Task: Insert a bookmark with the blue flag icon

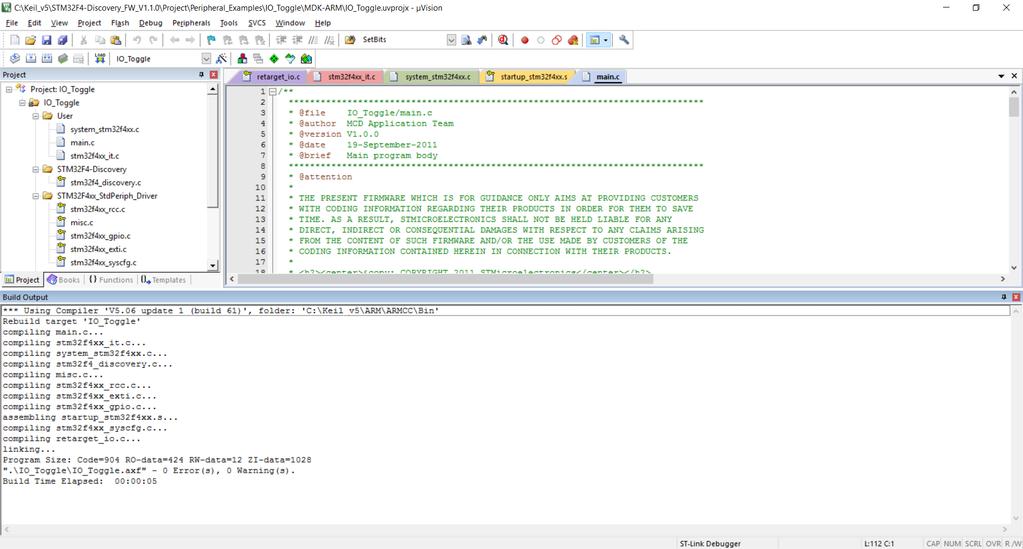Action: [x=211, y=40]
